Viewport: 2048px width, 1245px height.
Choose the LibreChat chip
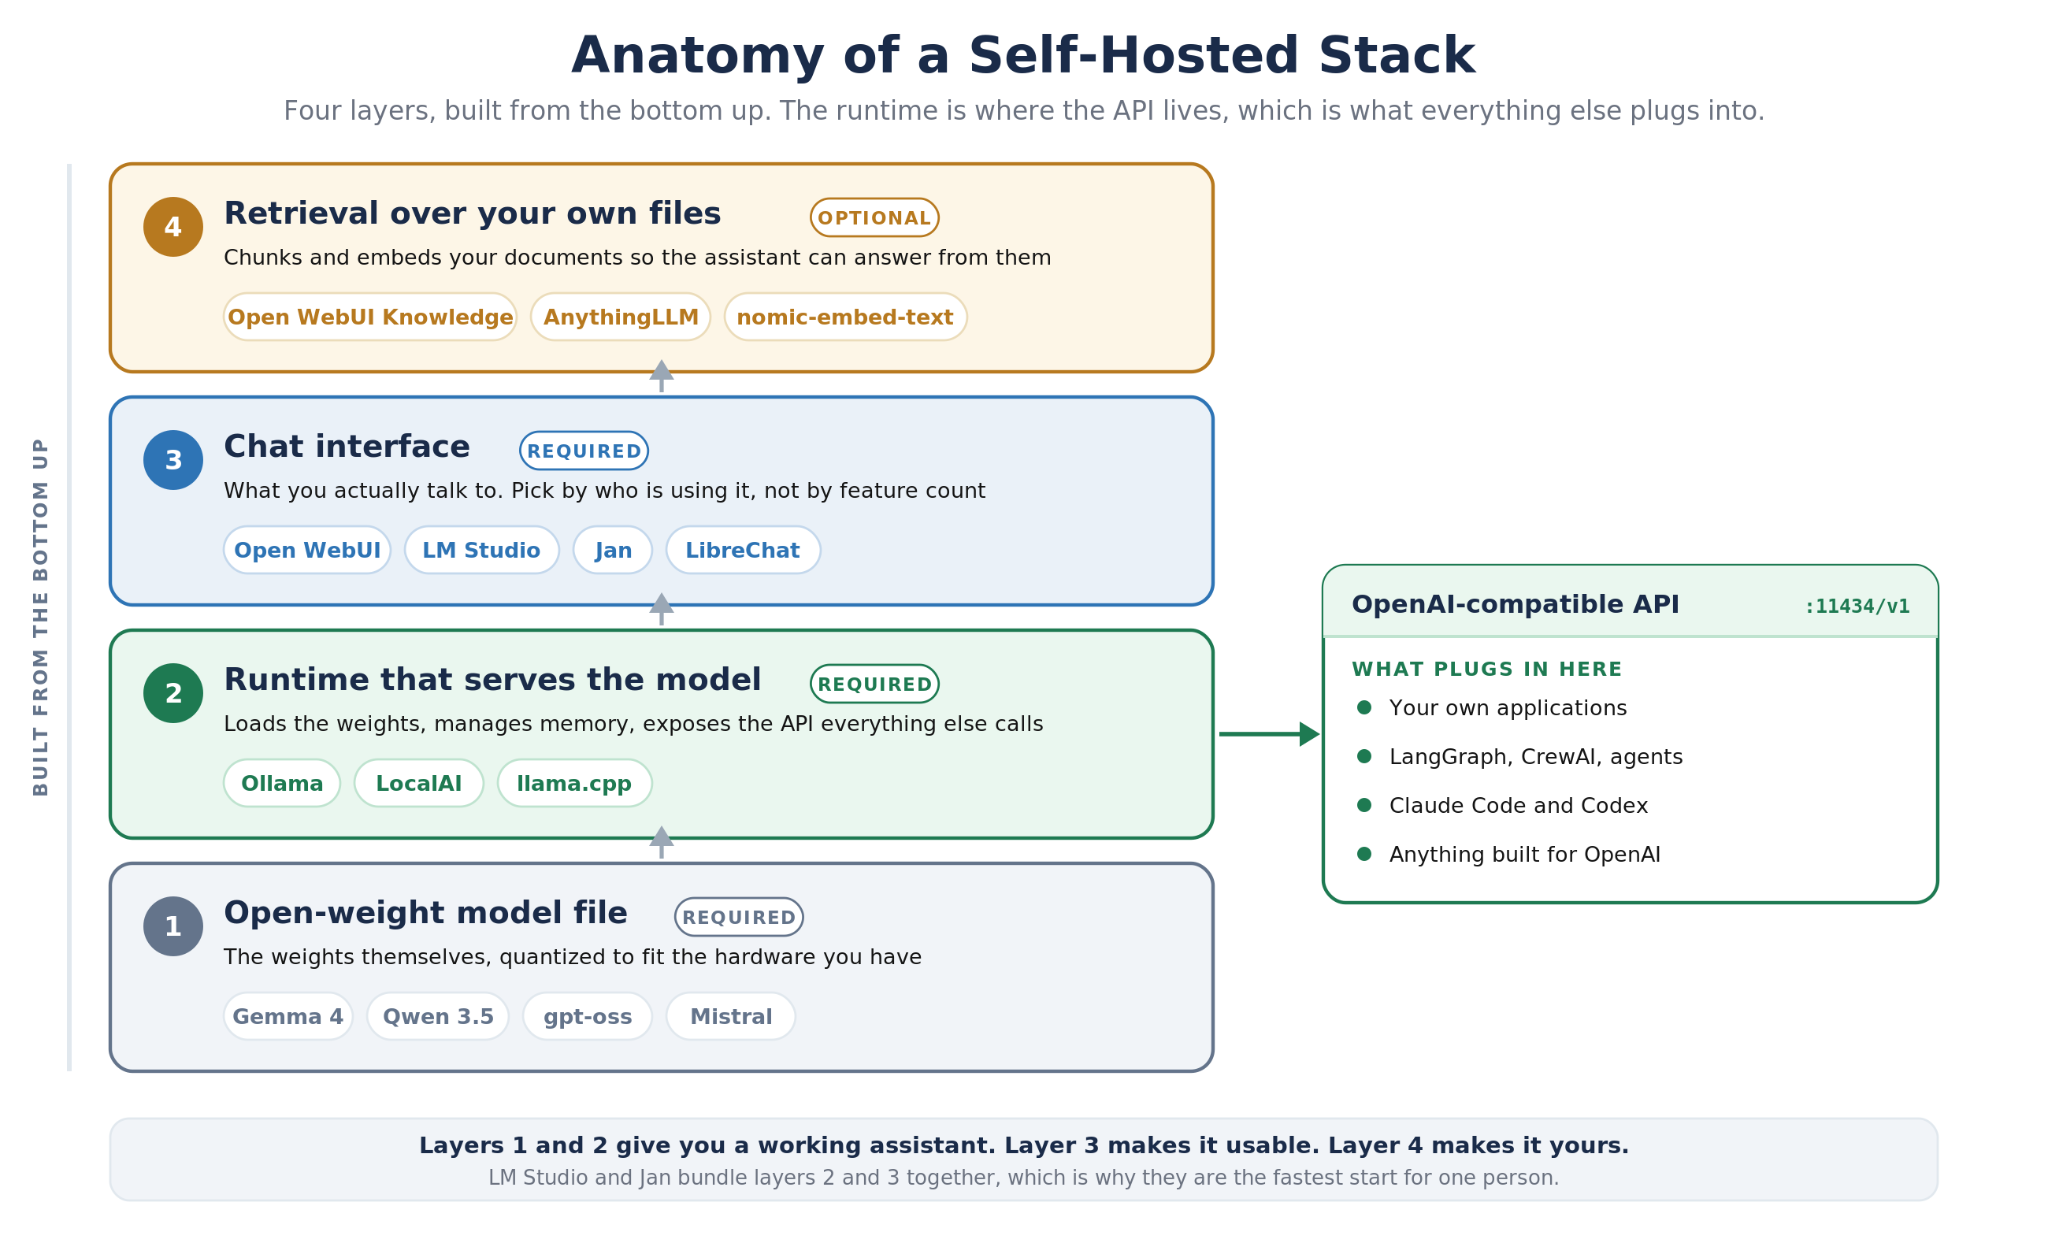[x=743, y=550]
